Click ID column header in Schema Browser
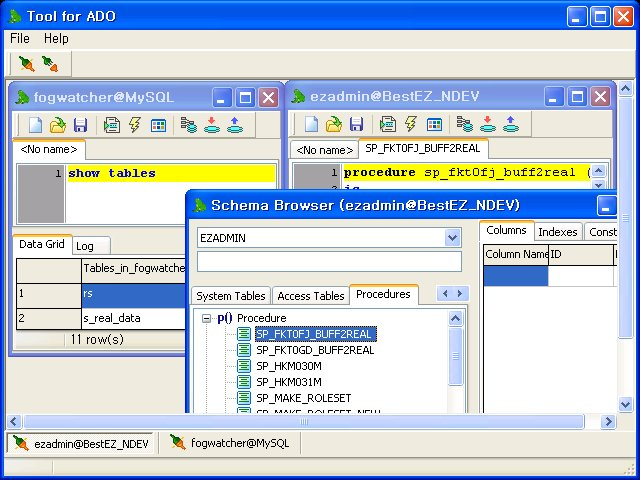Viewport: 640px width, 480px height. tap(581, 254)
